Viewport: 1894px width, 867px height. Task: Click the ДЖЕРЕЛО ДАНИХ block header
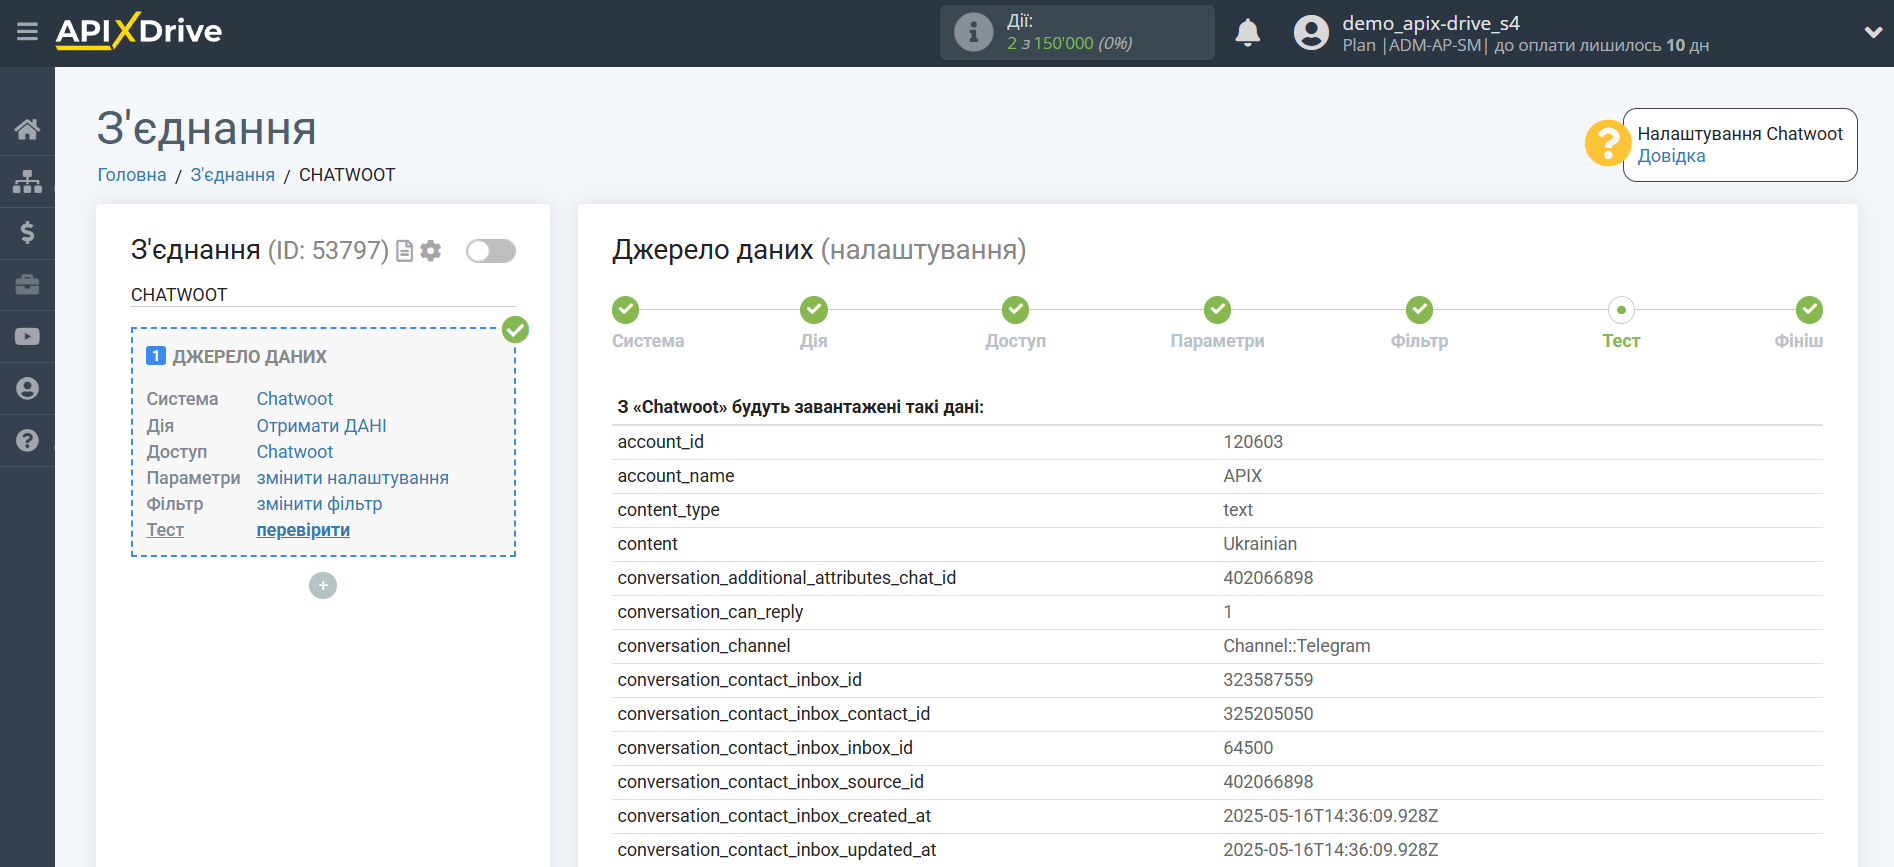[x=249, y=357]
